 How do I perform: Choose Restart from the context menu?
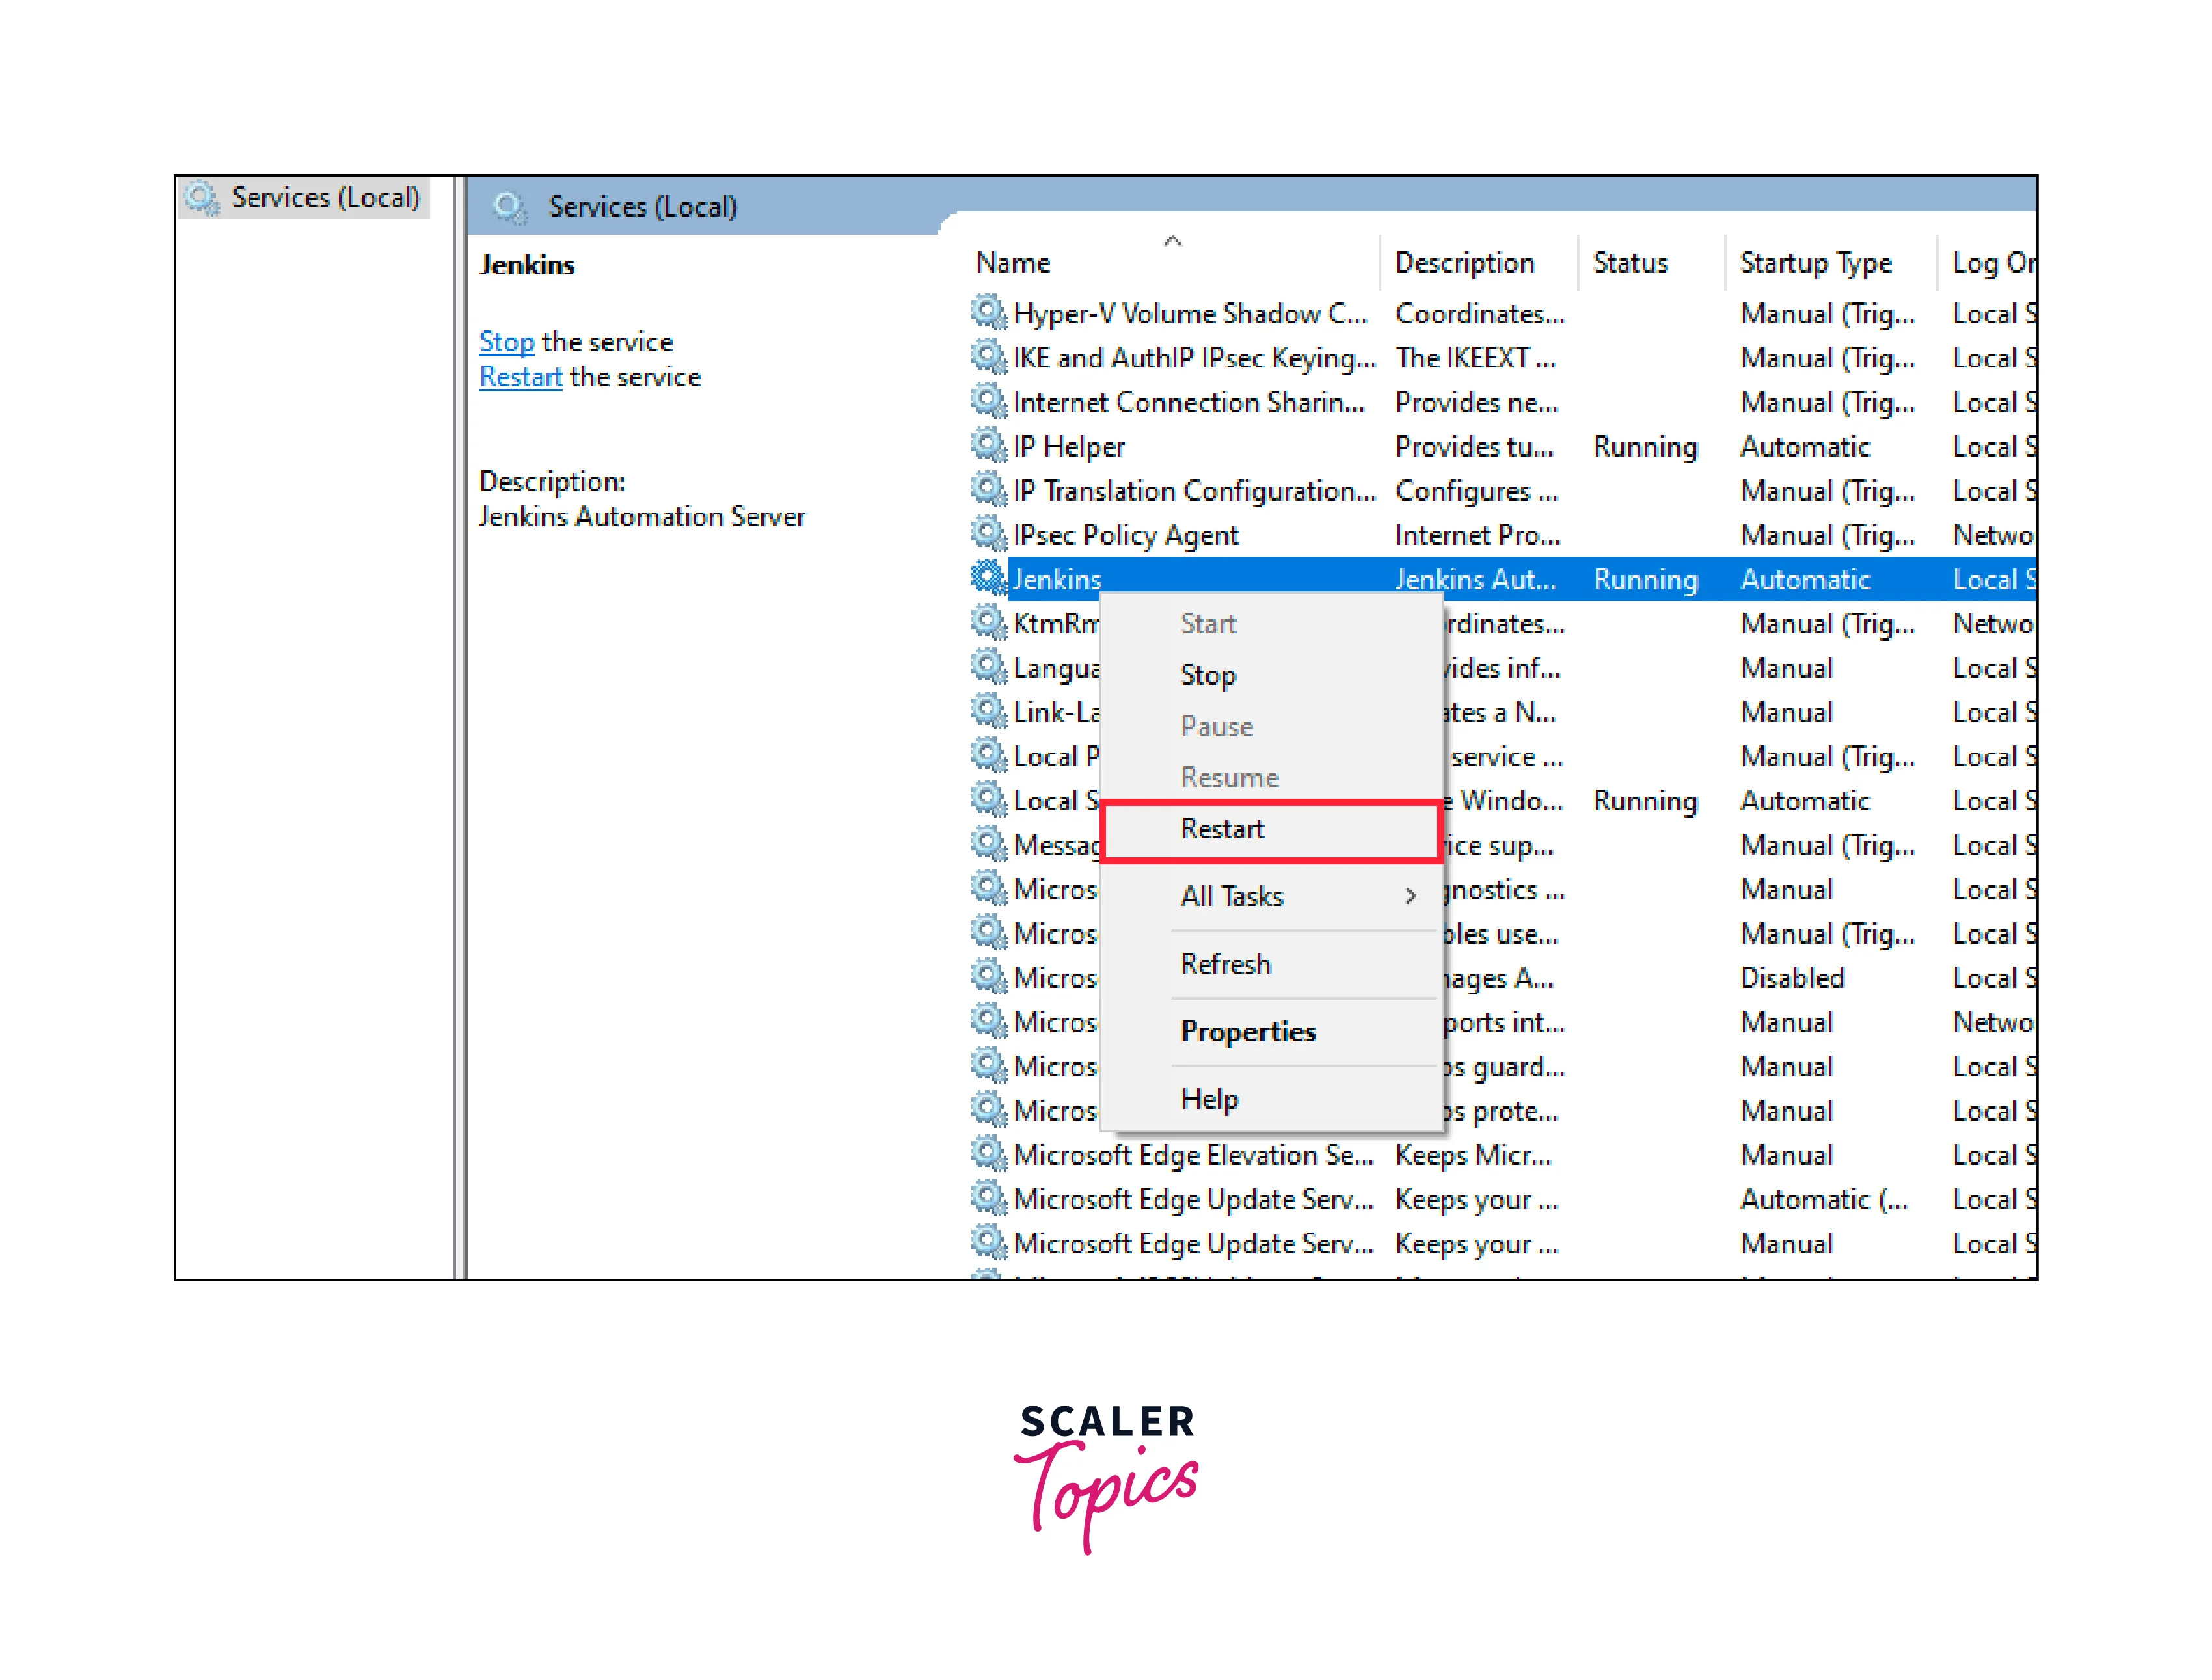click(x=1222, y=829)
